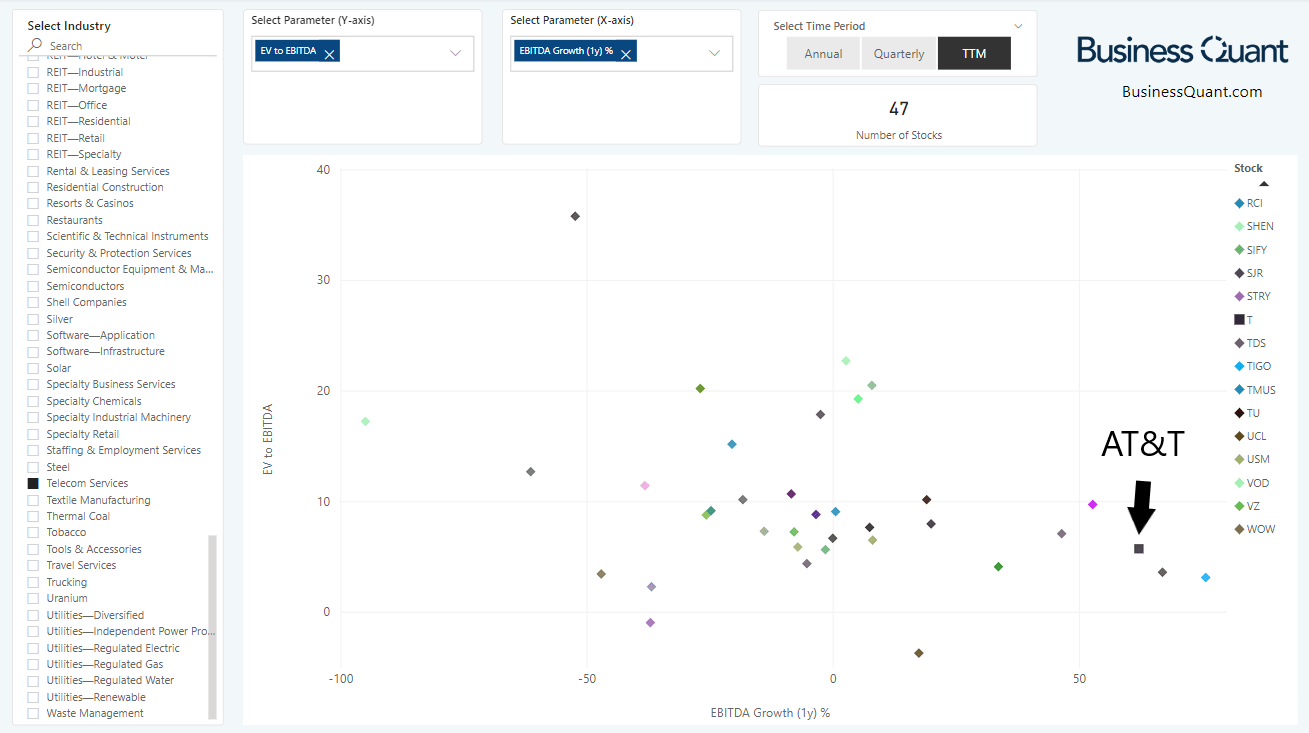
Task: Select the Annual time period tab
Action: pos(823,54)
